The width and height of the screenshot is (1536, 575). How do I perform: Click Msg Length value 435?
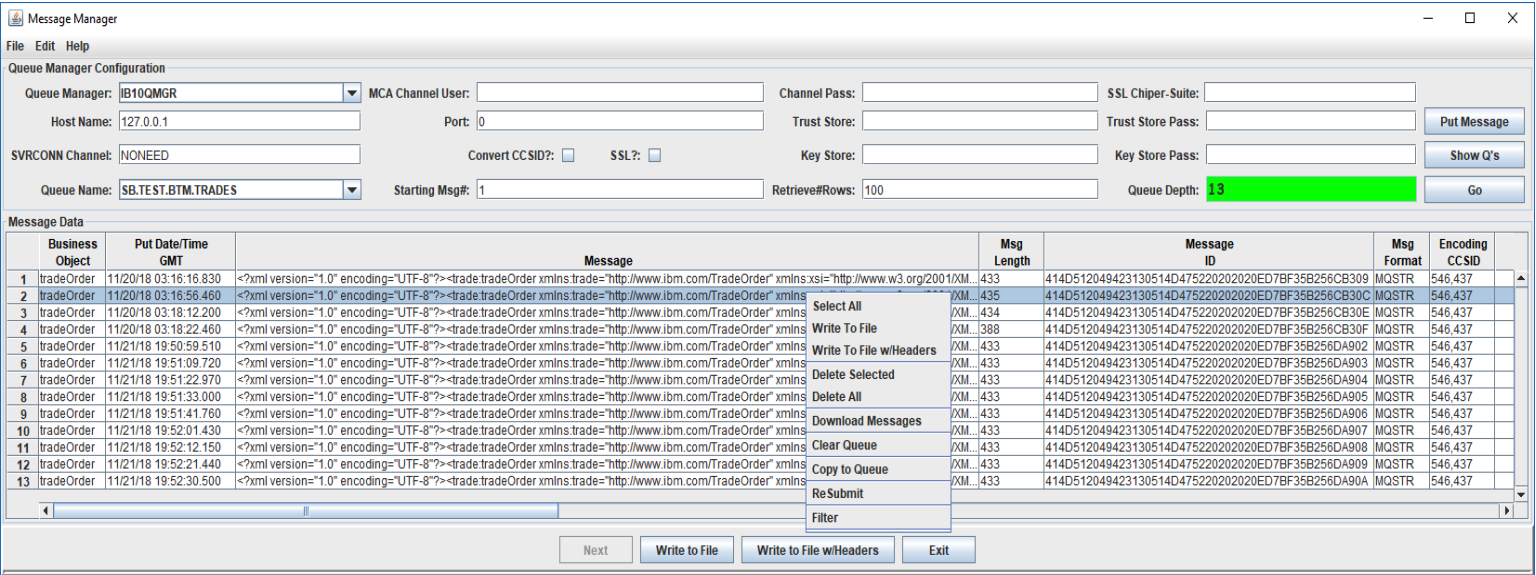(1011, 295)
